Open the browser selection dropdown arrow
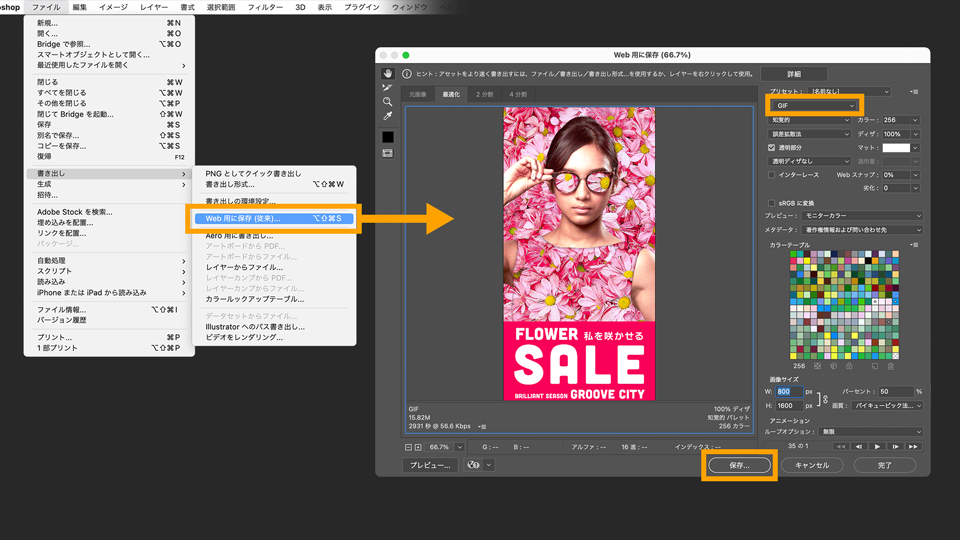Screen dimensions: 960x540 (489, 465)
